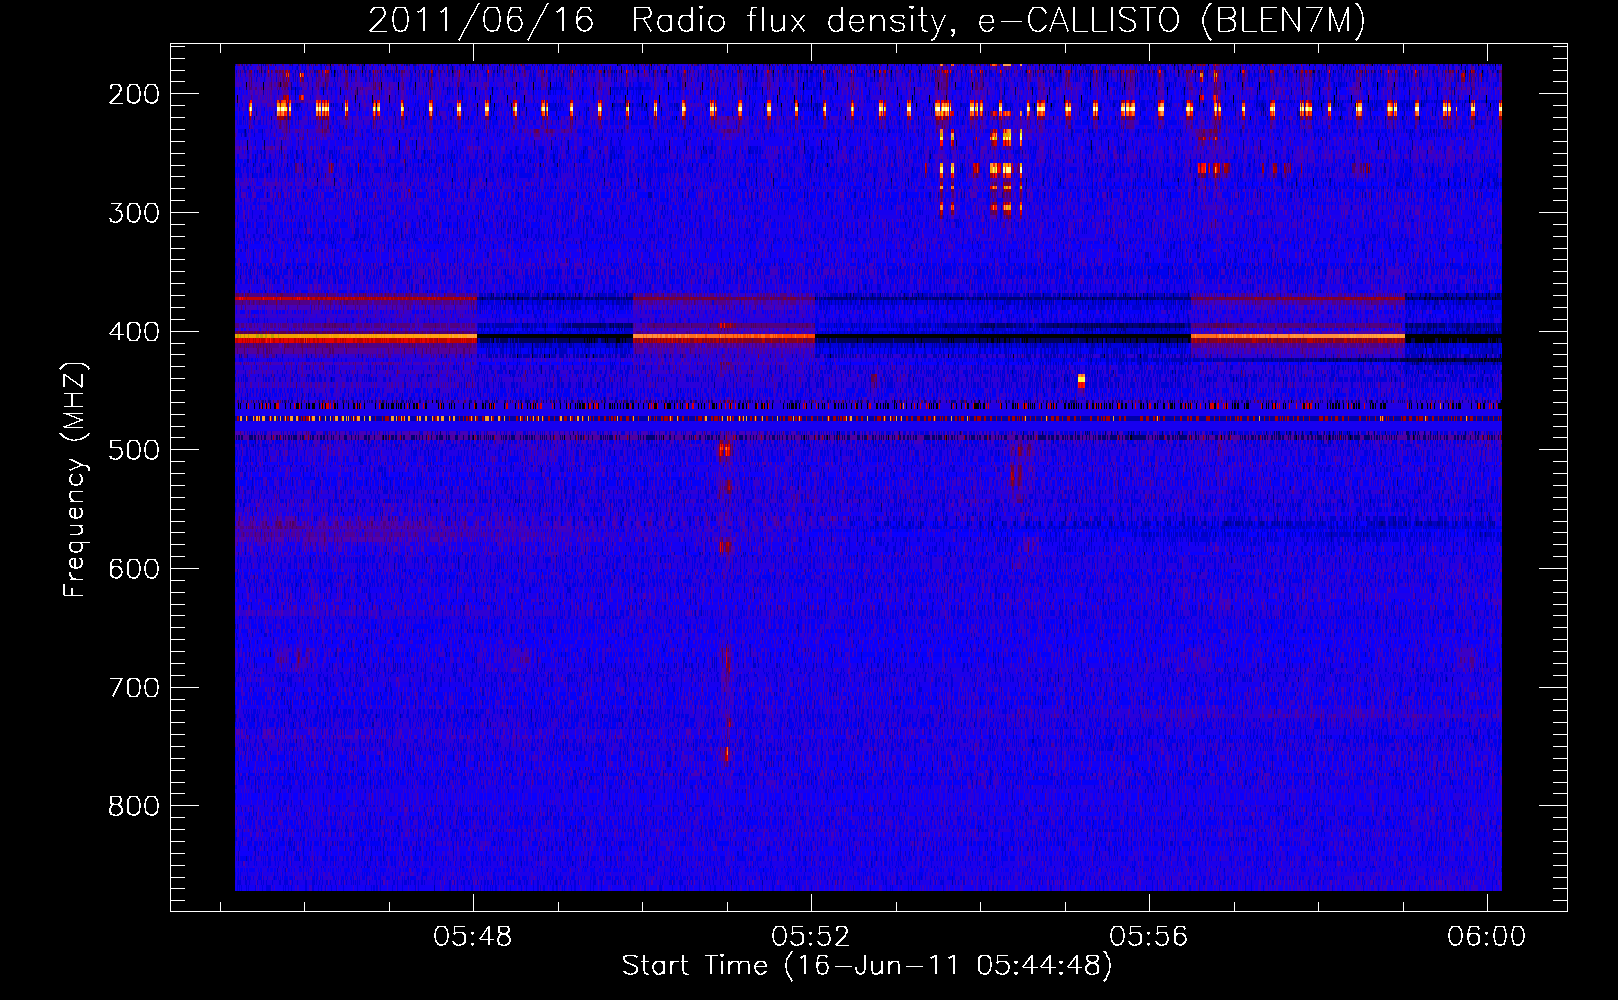Click the bright spot near 440 MHz after 05:55
Image resolution: width=1618 pixels, height=1000 pixels.
coord(1081,380)
